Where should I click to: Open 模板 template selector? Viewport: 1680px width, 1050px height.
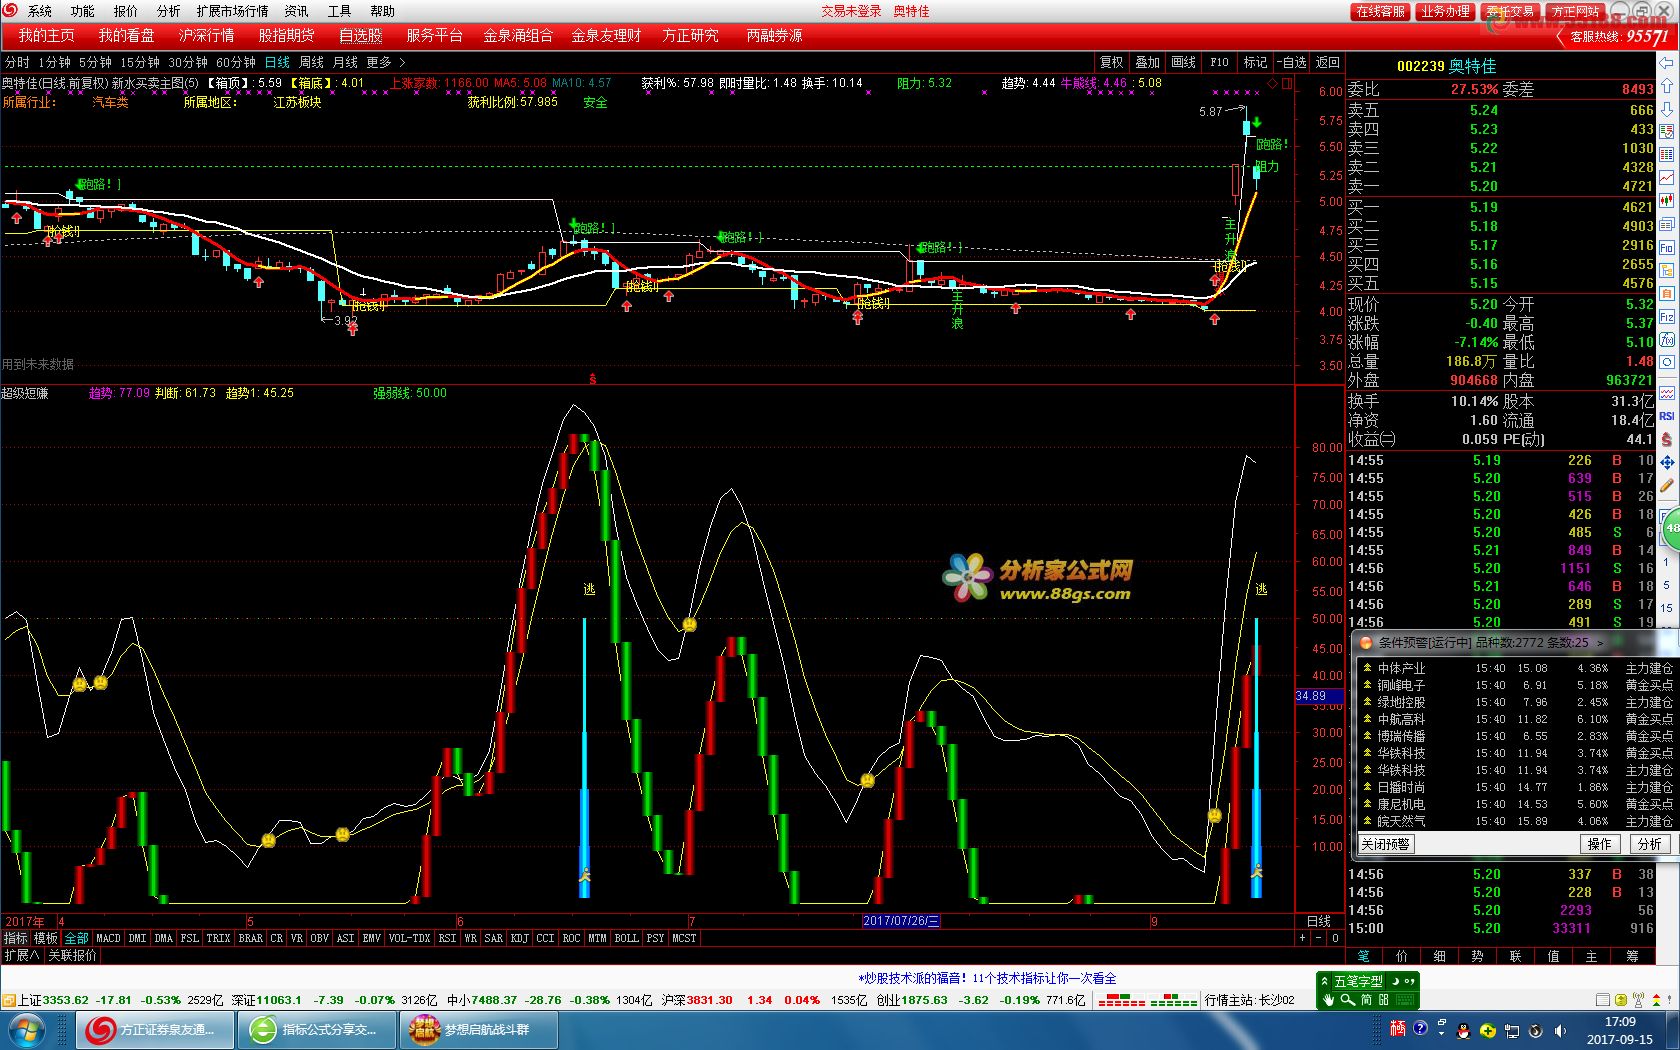[46, 938]
